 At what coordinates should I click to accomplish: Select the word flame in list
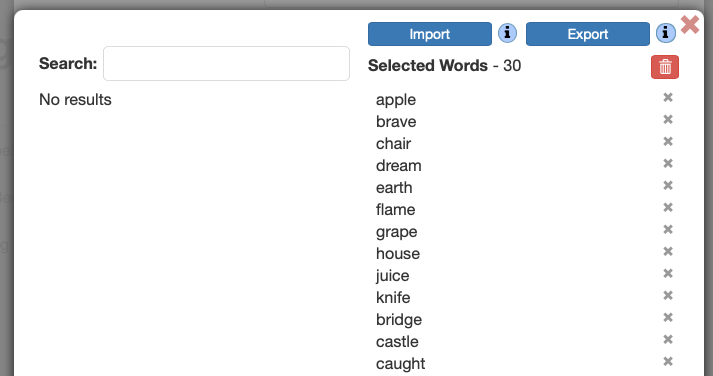tap(395, 210)
